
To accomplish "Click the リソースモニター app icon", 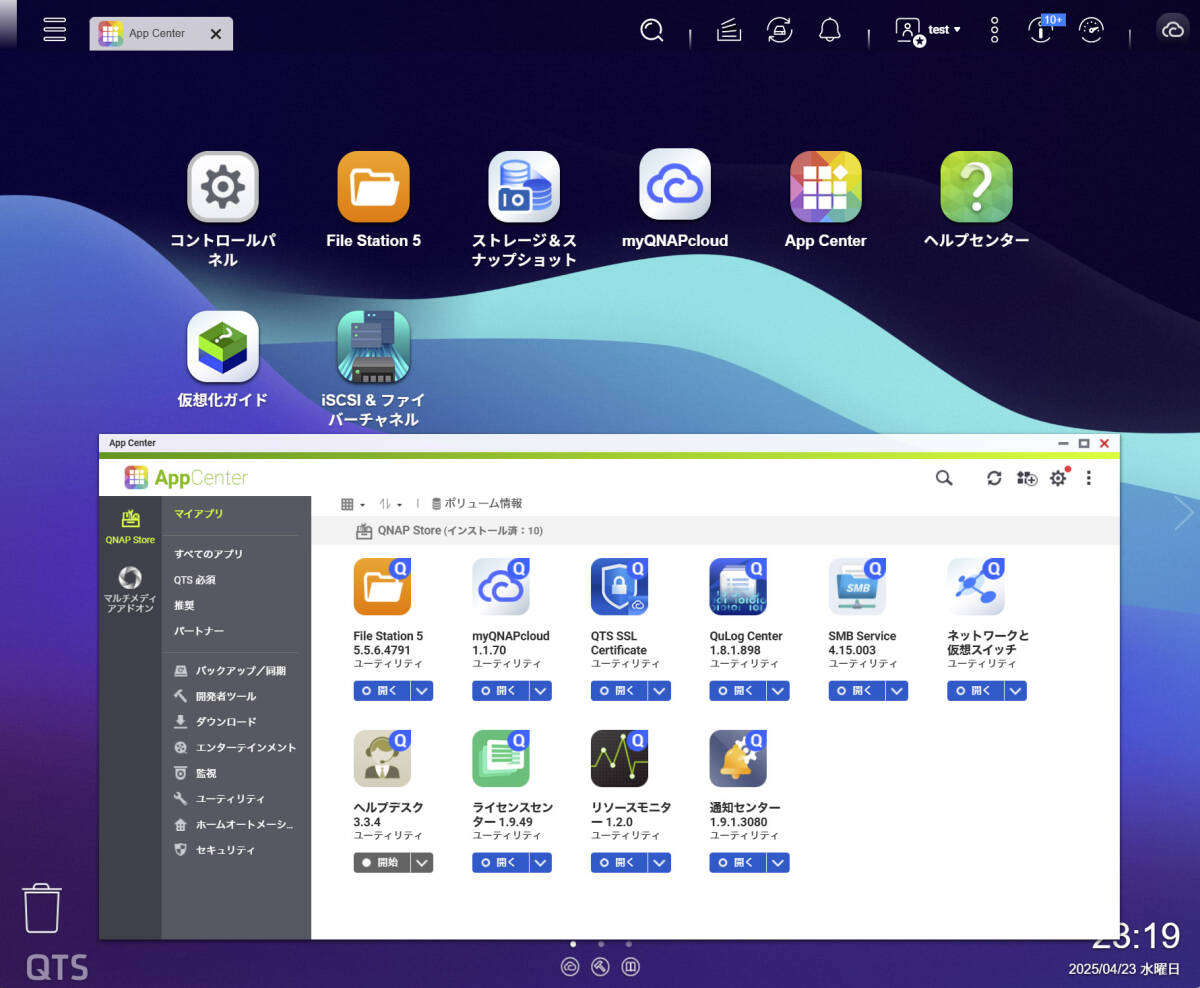I will pos(620,758).
